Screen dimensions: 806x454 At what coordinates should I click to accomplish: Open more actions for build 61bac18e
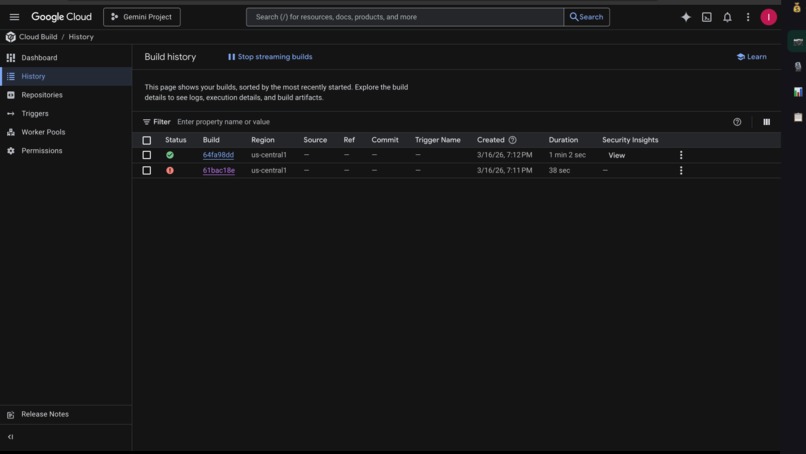pos(681,170)
